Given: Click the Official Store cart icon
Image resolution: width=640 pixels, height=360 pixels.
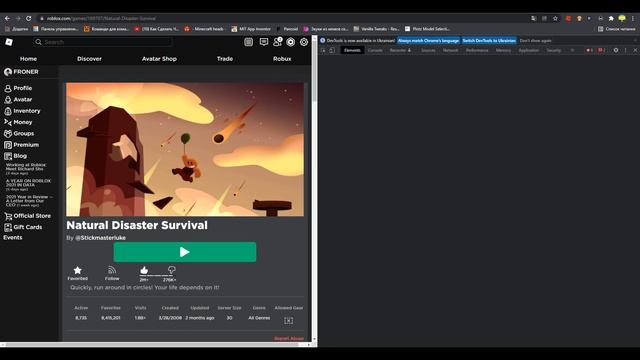Looking at the screenshot, I should [x=8, y=216].
